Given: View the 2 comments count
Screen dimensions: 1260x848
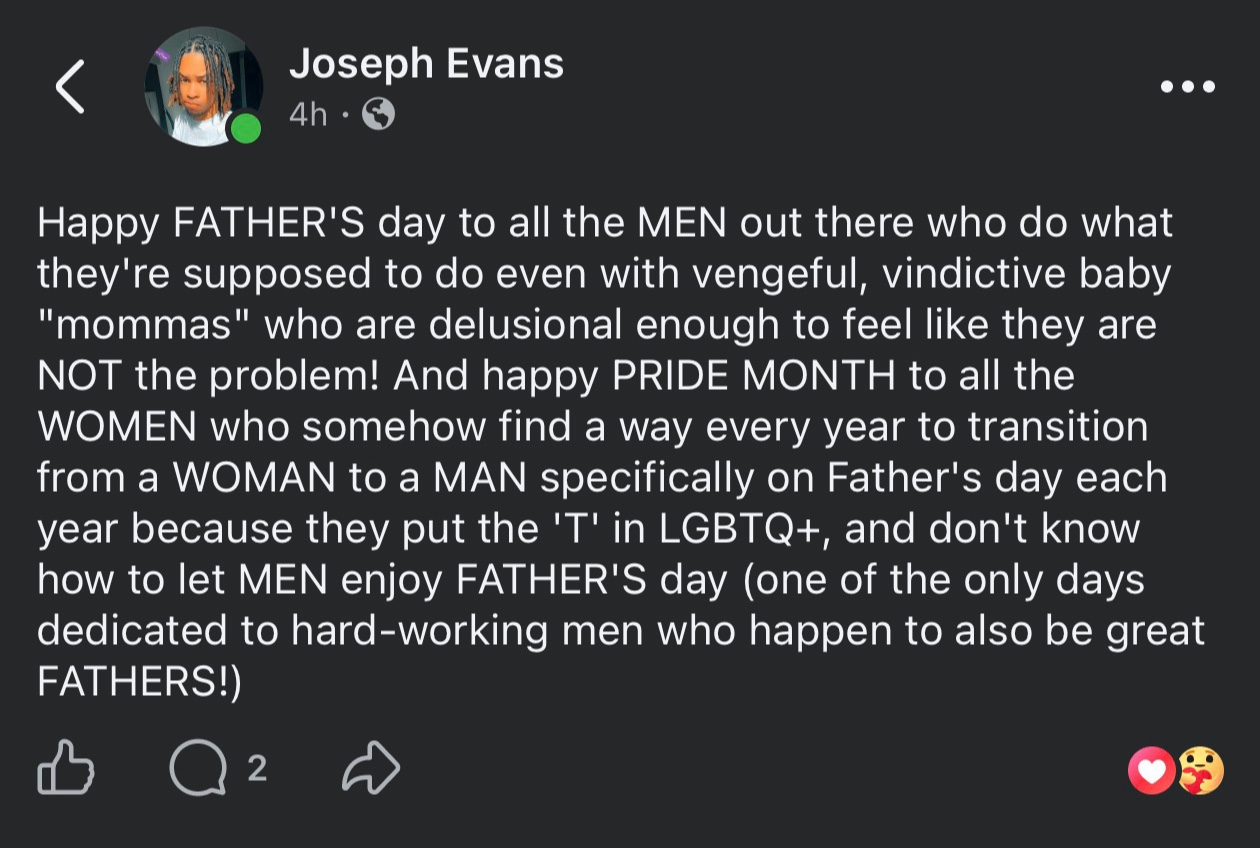Looking at the screenshot, I should [x=257, y=768].
